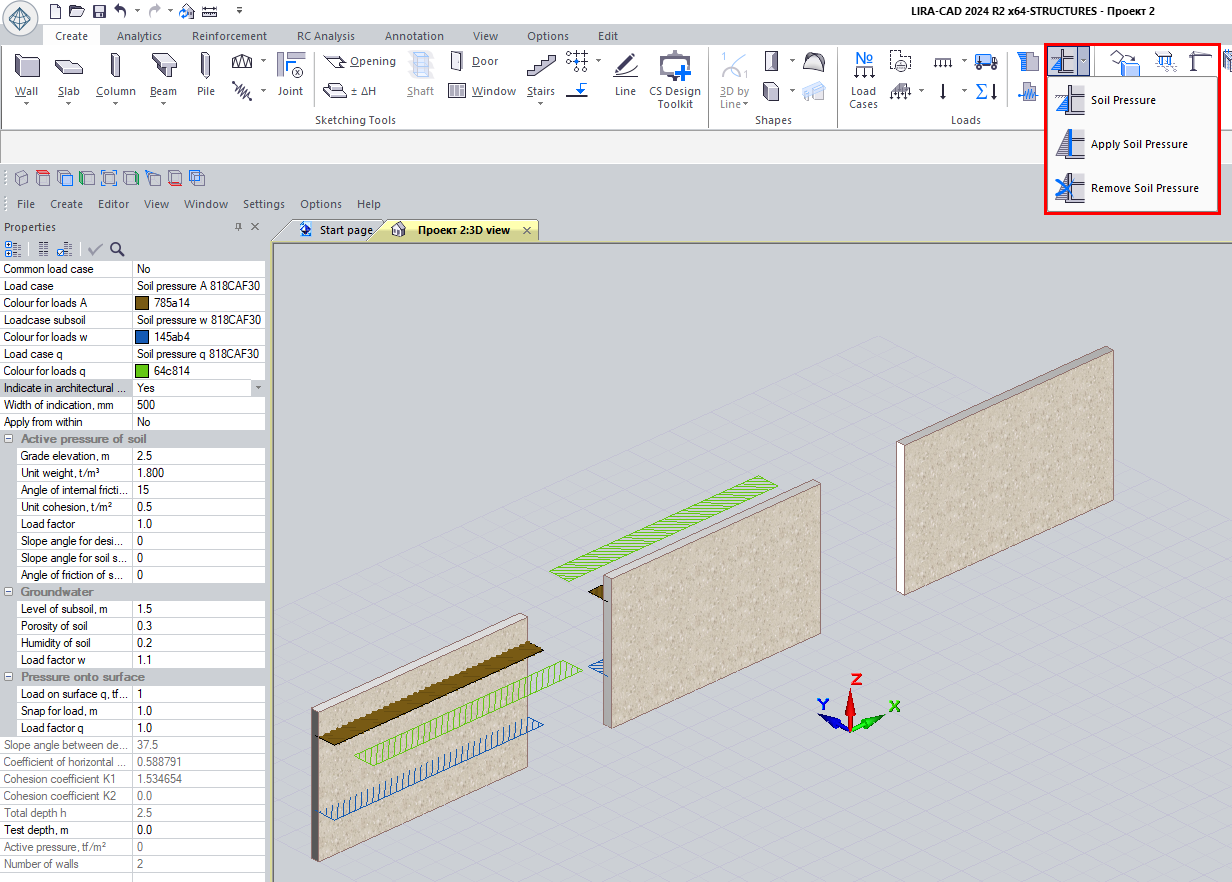Click the Opening tool
1232x882 pixels.
361,62
